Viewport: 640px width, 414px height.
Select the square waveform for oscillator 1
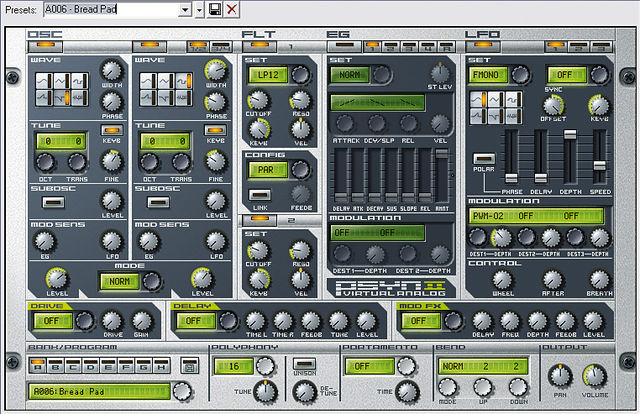[80, 81]
